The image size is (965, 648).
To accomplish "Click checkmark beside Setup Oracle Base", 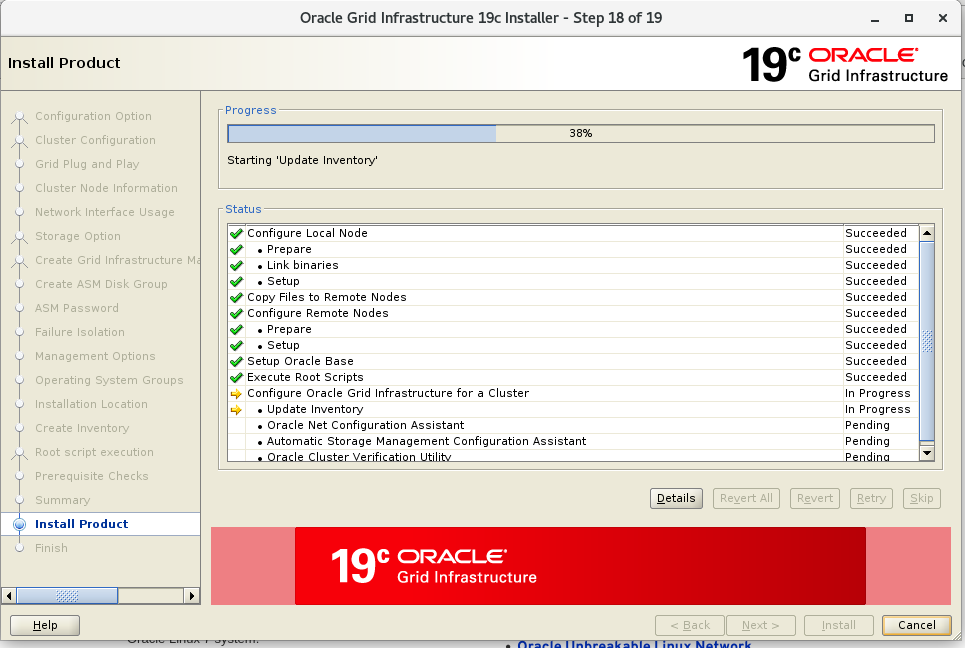I will click(236, 361).
